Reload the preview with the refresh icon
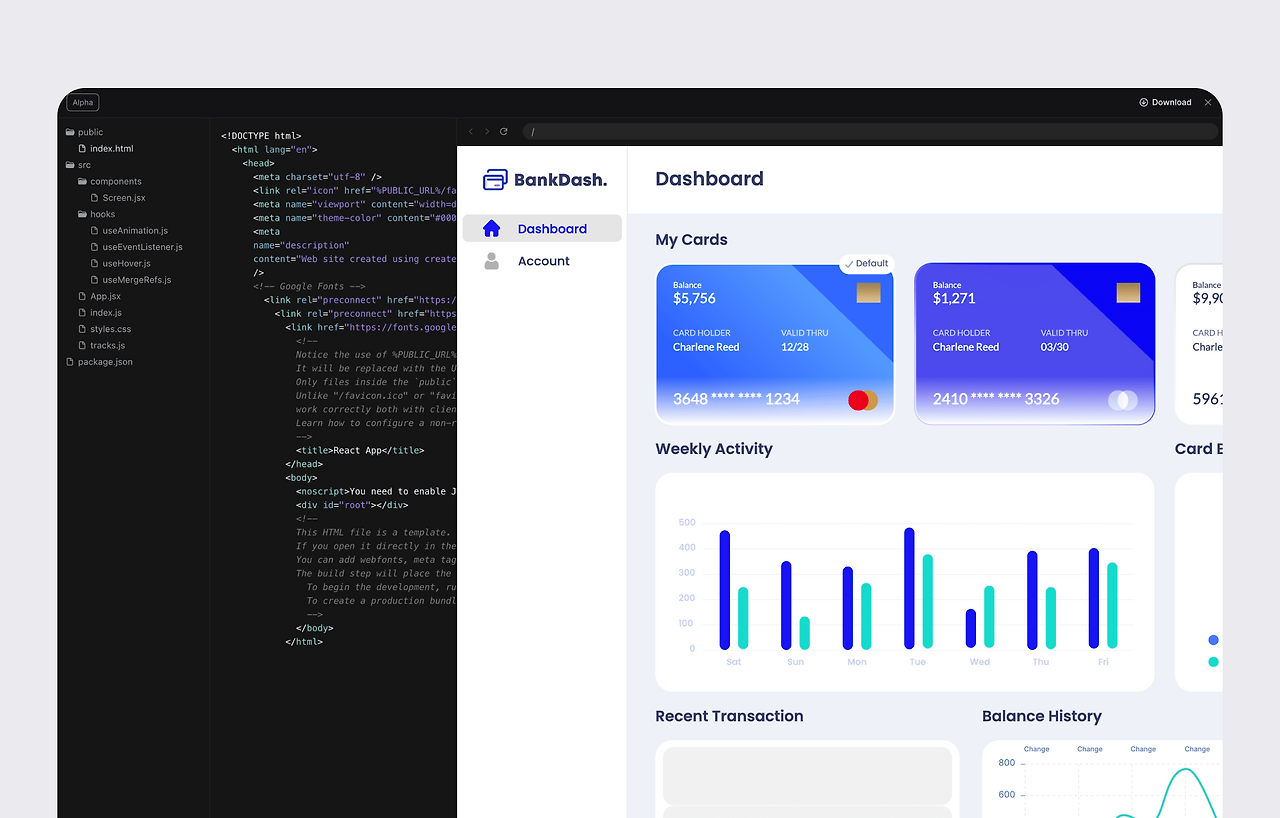Image resolution: width=1280 pixels, height=818 pixels. [504, 131]
